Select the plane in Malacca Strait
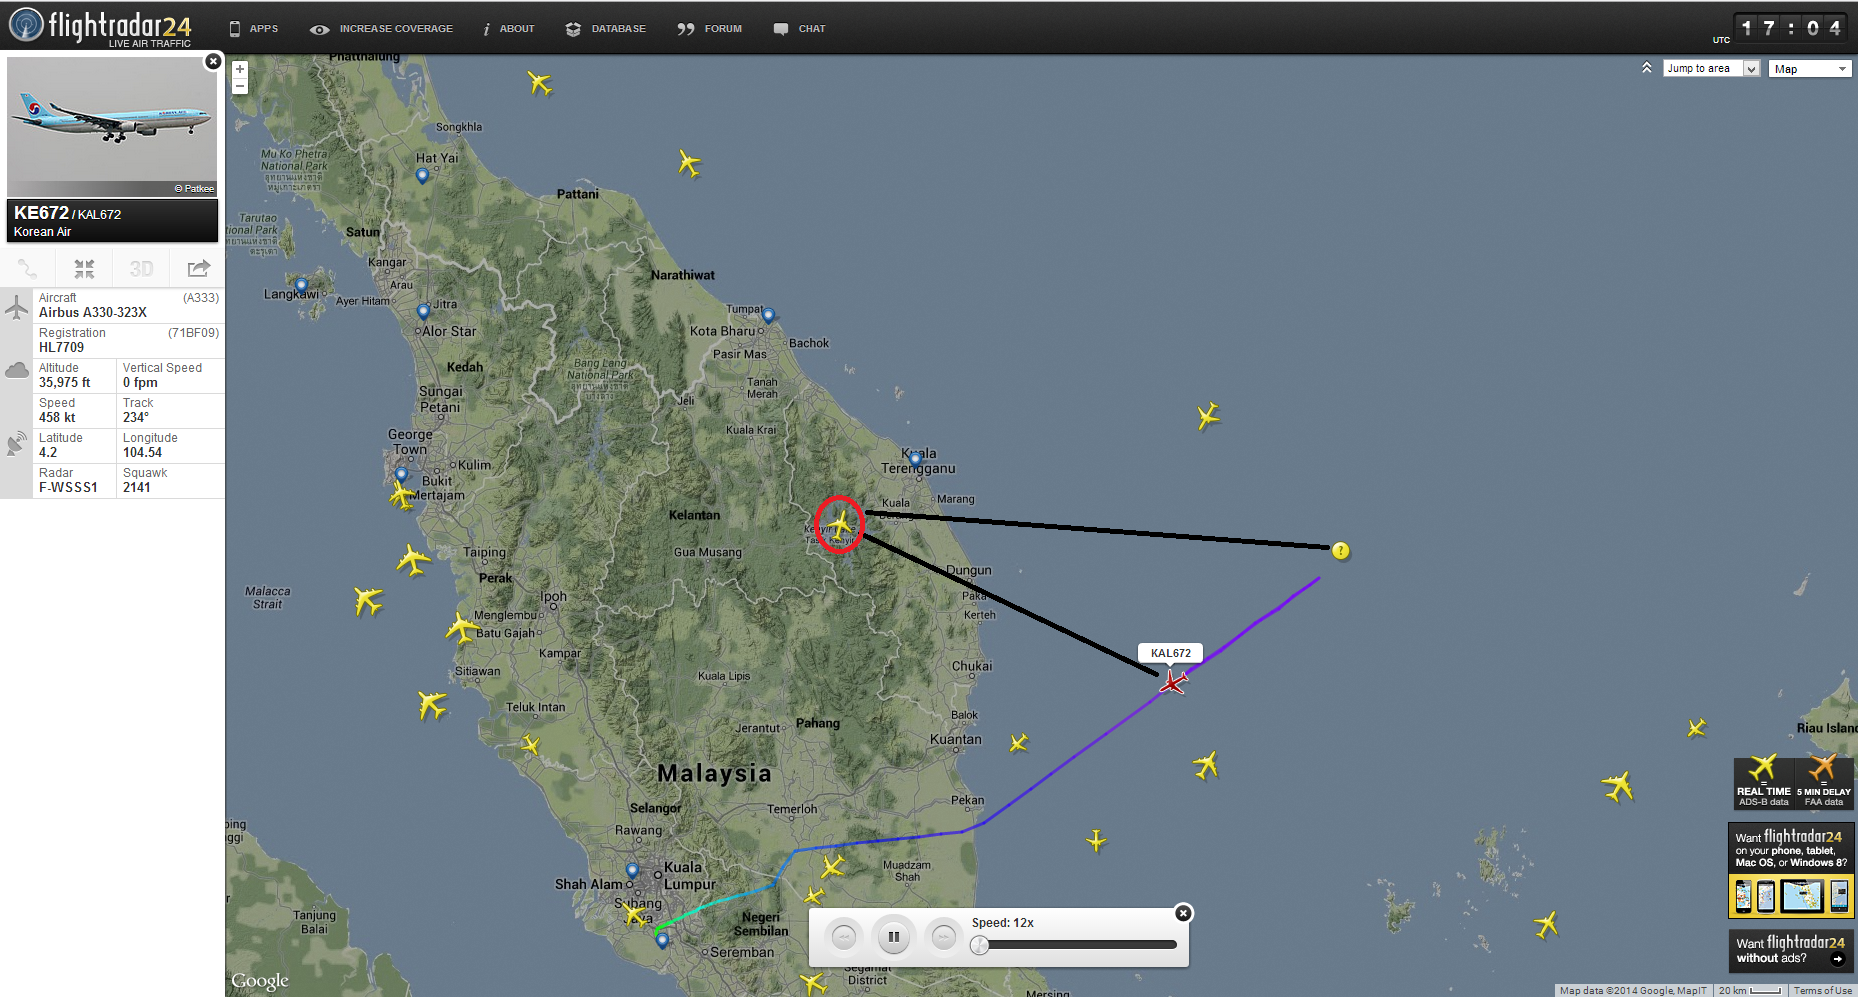The height and width of the screenshot is (997, 1858). 368,601
